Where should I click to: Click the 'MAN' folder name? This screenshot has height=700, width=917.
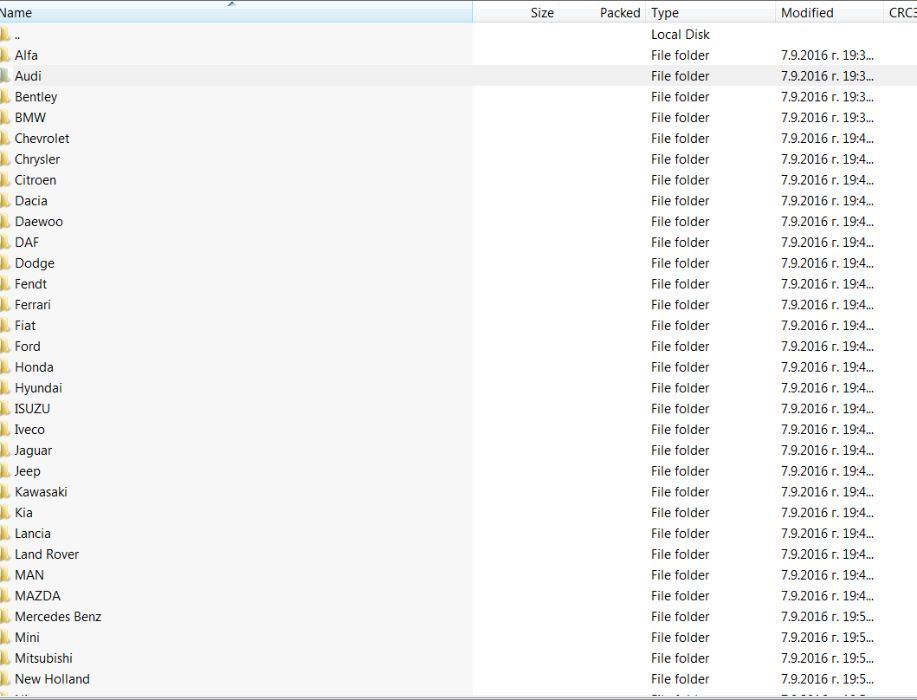29,575
